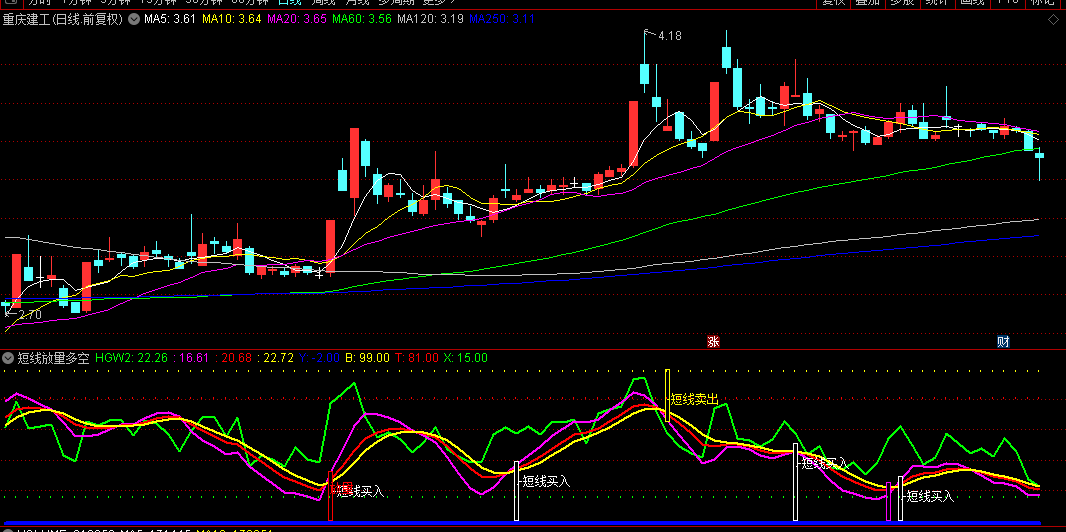Click the MA120: 3.19 label
Viewport: 1066px width, 532px height.
(430, 20)
